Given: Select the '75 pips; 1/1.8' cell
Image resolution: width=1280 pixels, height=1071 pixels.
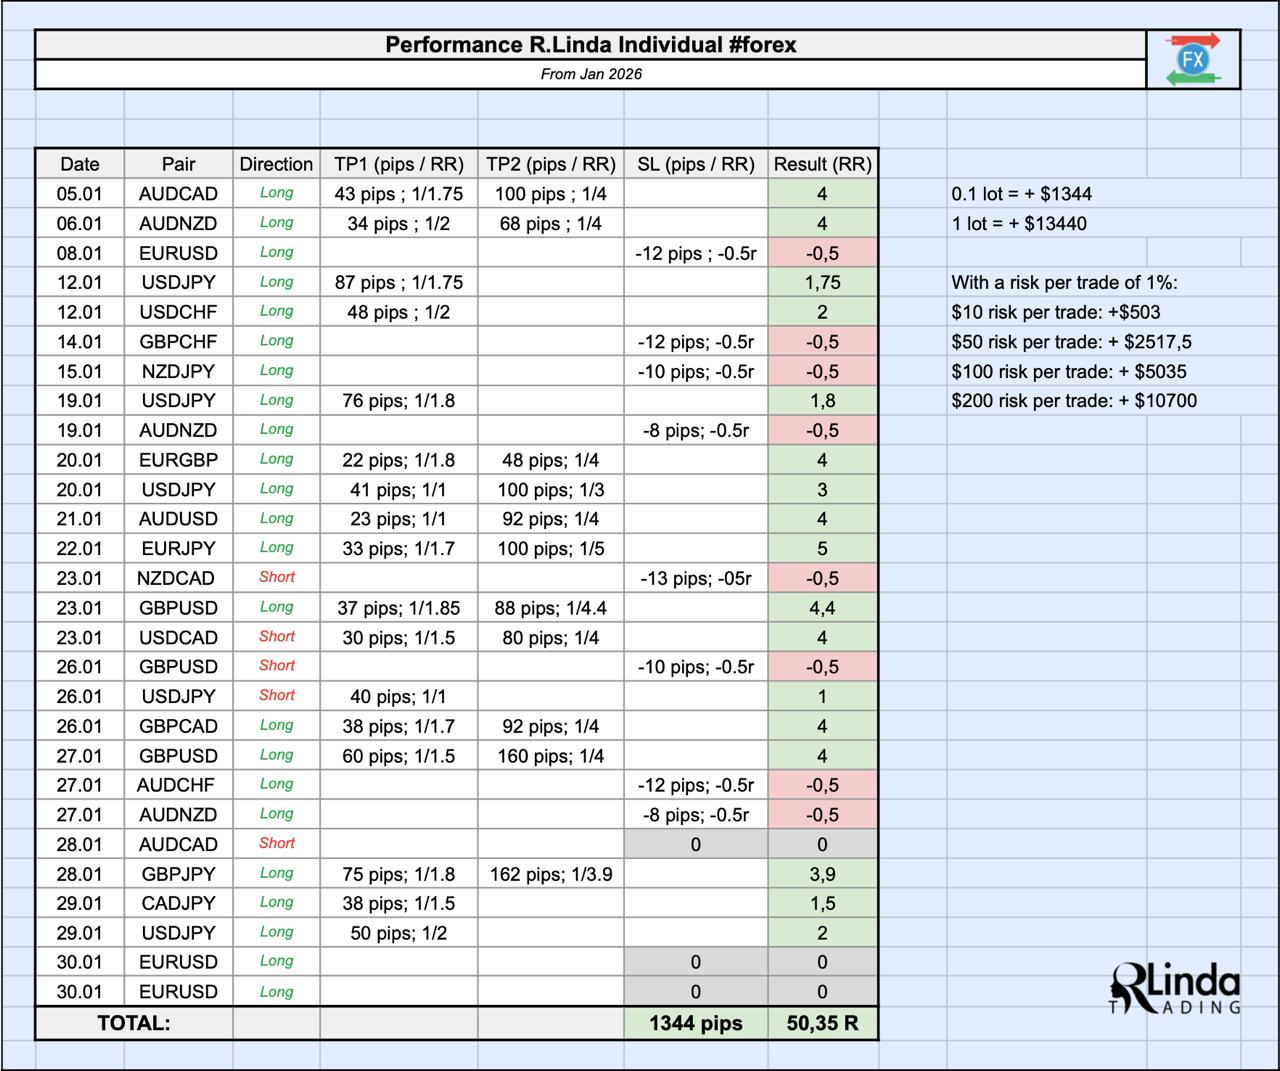Looking at the screenshot, I should 399,874.
